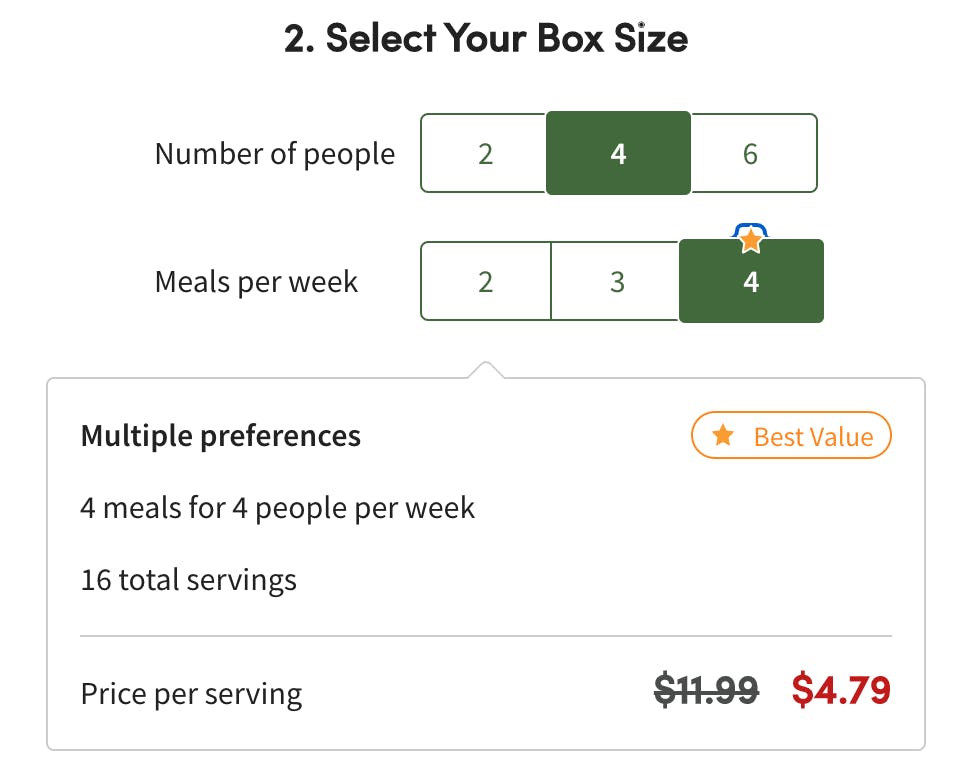Click the crossed-out $11.99 price

(x=707, y=690)
